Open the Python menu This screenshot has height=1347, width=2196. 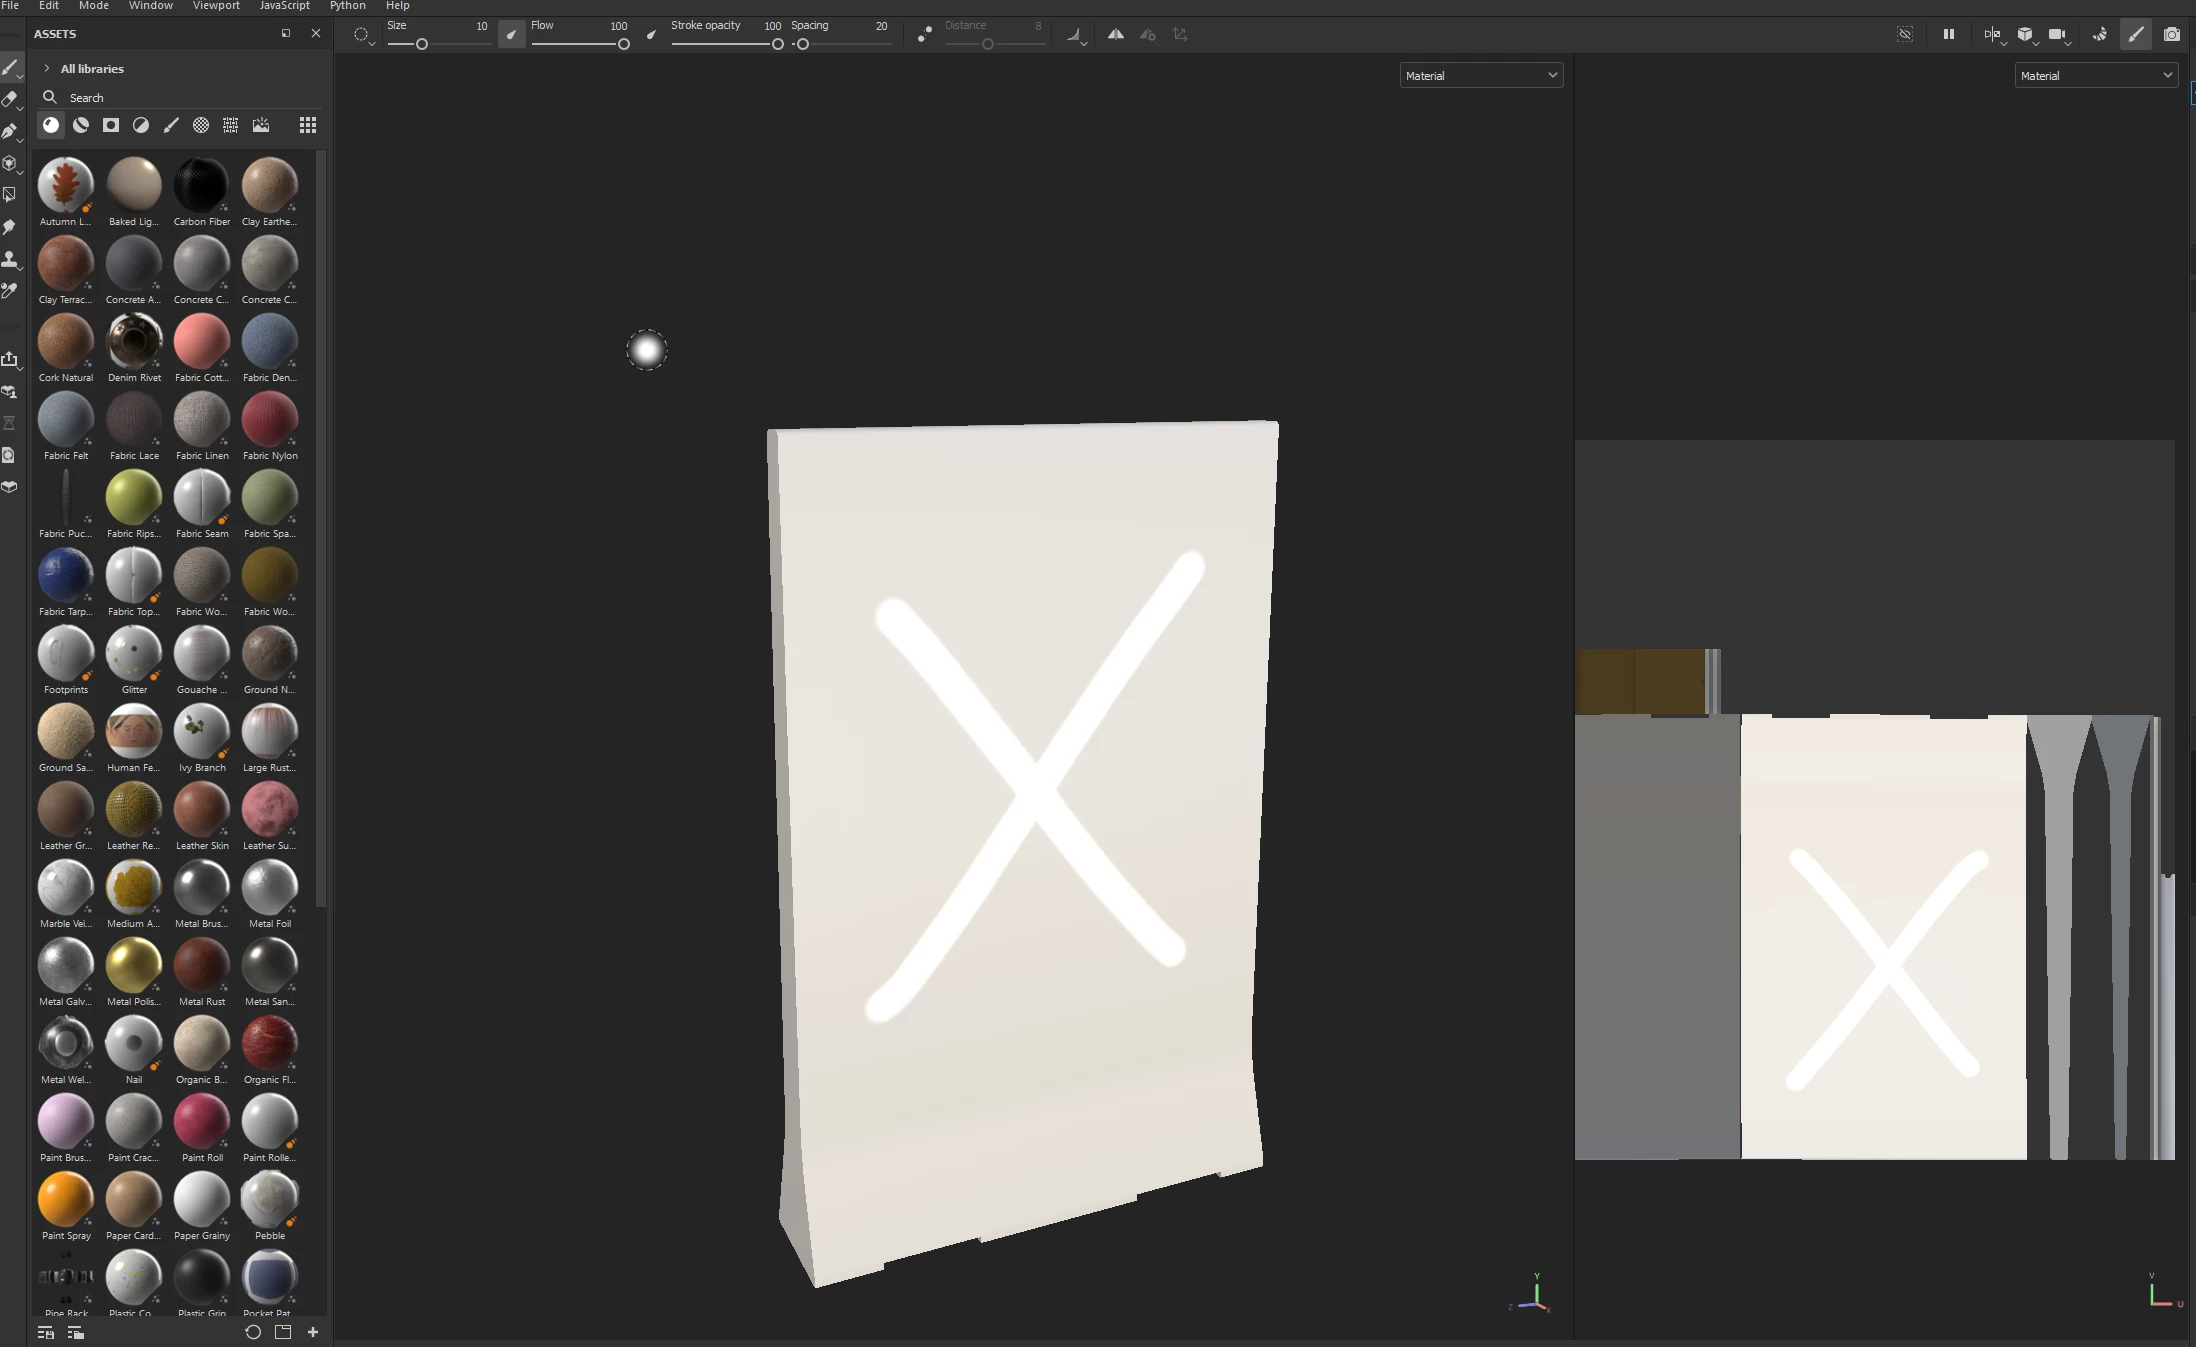347,6
